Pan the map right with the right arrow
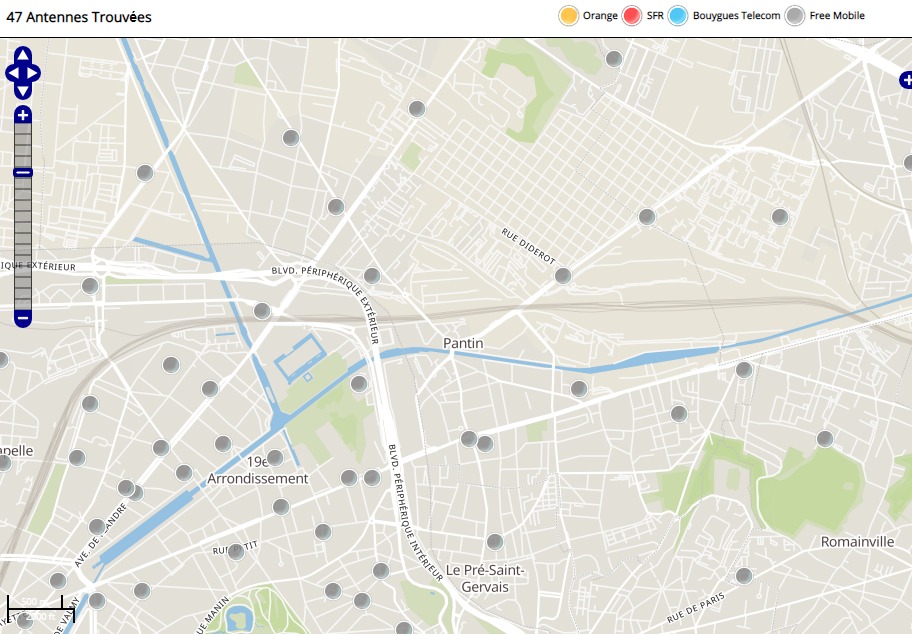 [x=34, y=73]
